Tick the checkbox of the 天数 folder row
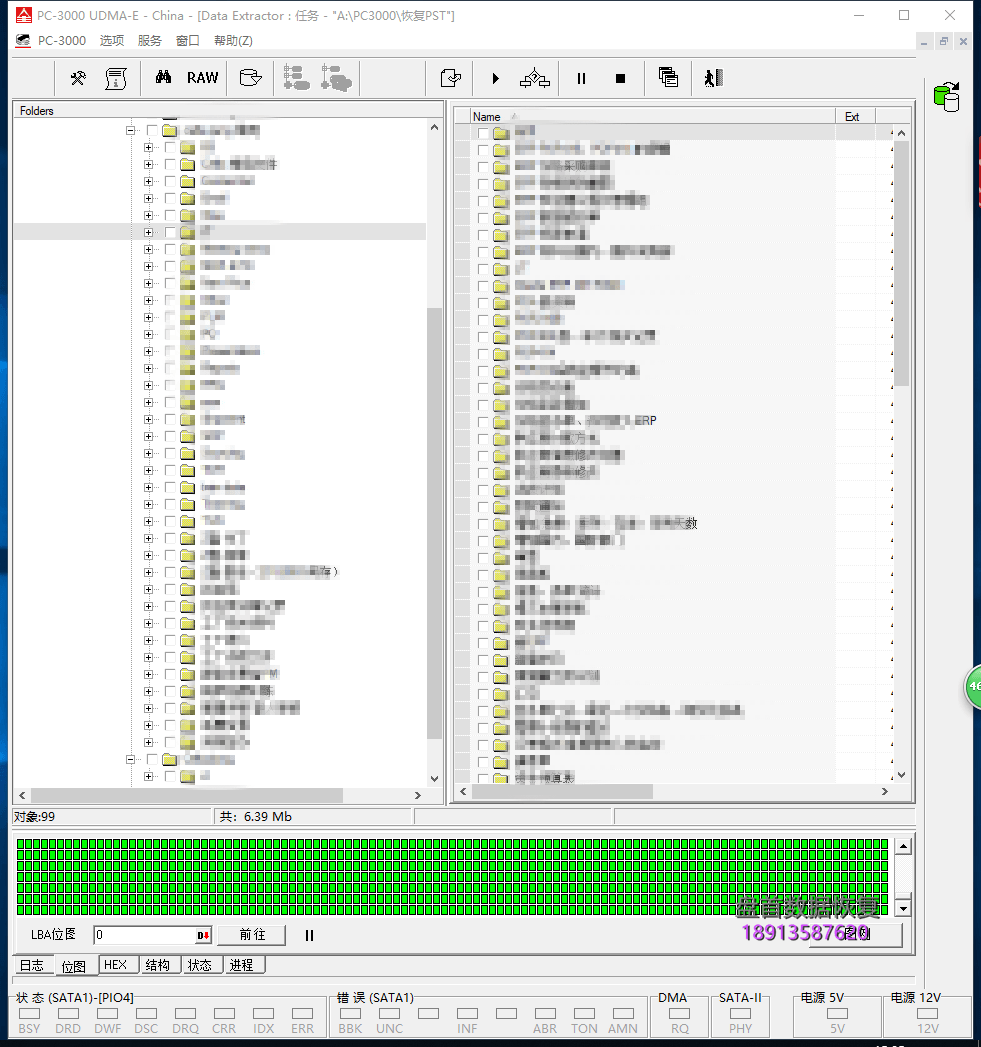The width and height of the screenshot is (981, 1047). pyautogui.click(x=483, y=524)
